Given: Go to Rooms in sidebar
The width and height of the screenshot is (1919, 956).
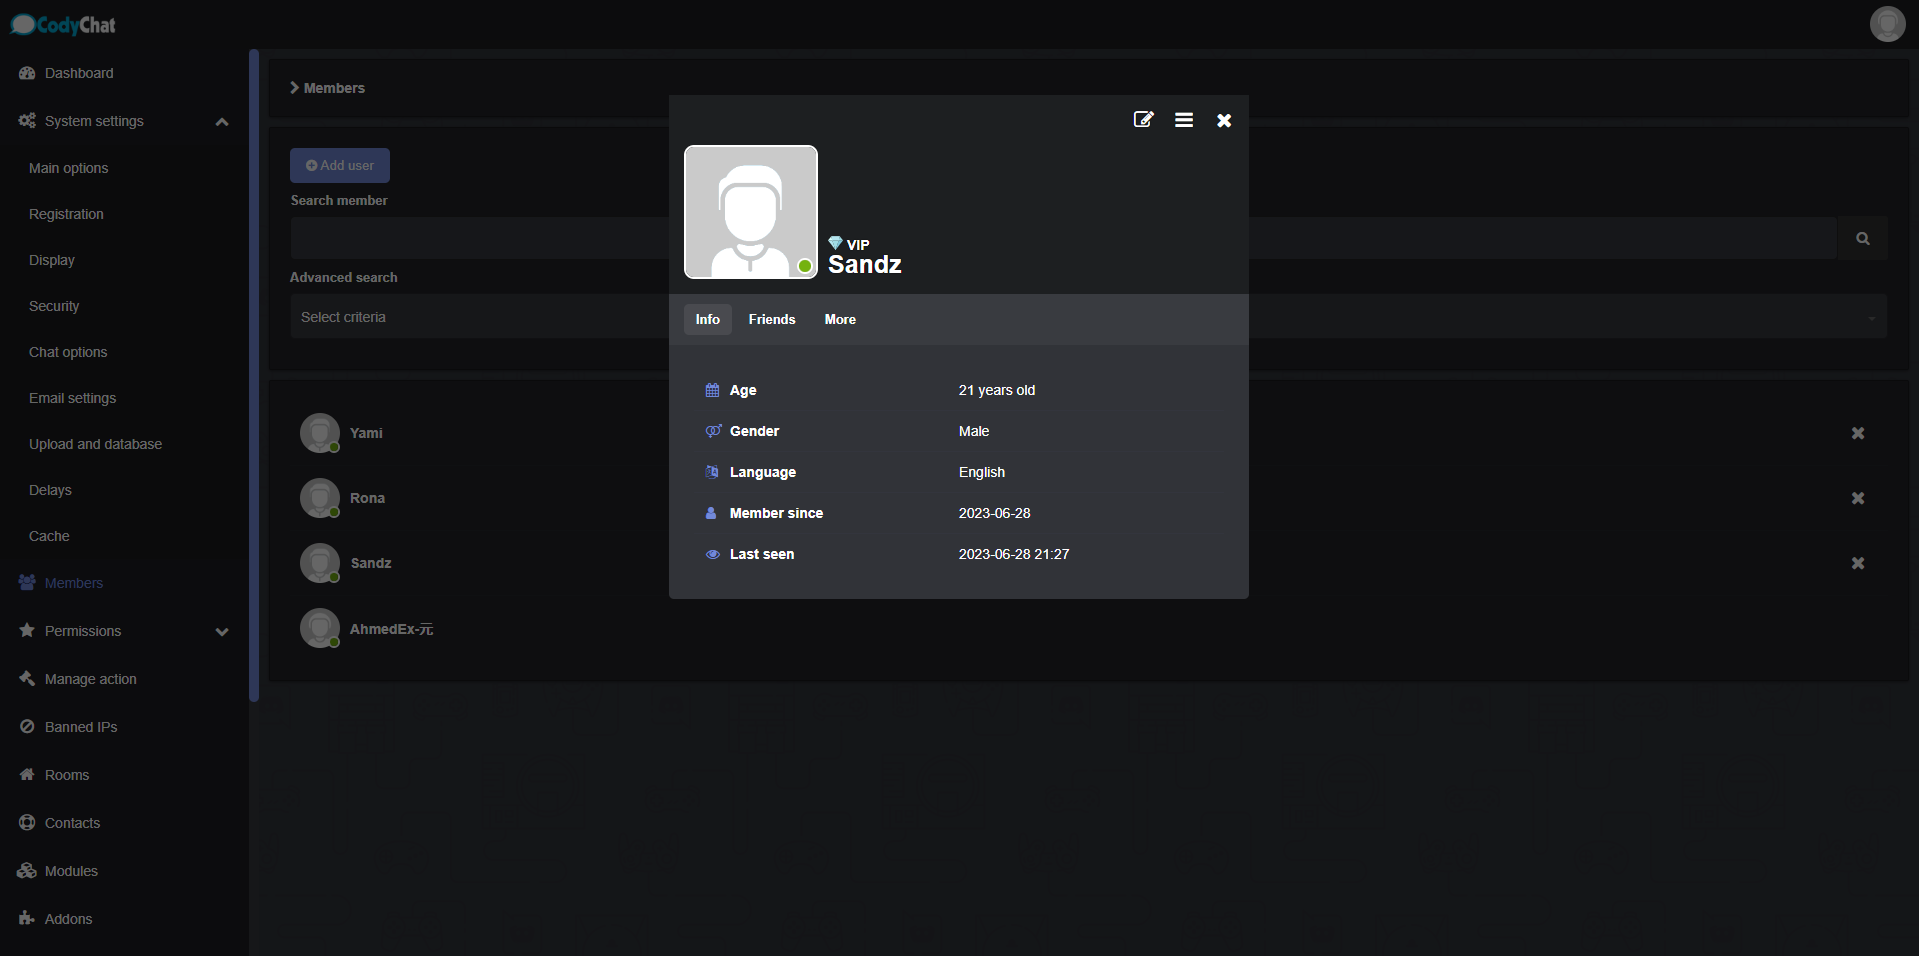Looking at the screenshot, I should [x=66, y=775].
